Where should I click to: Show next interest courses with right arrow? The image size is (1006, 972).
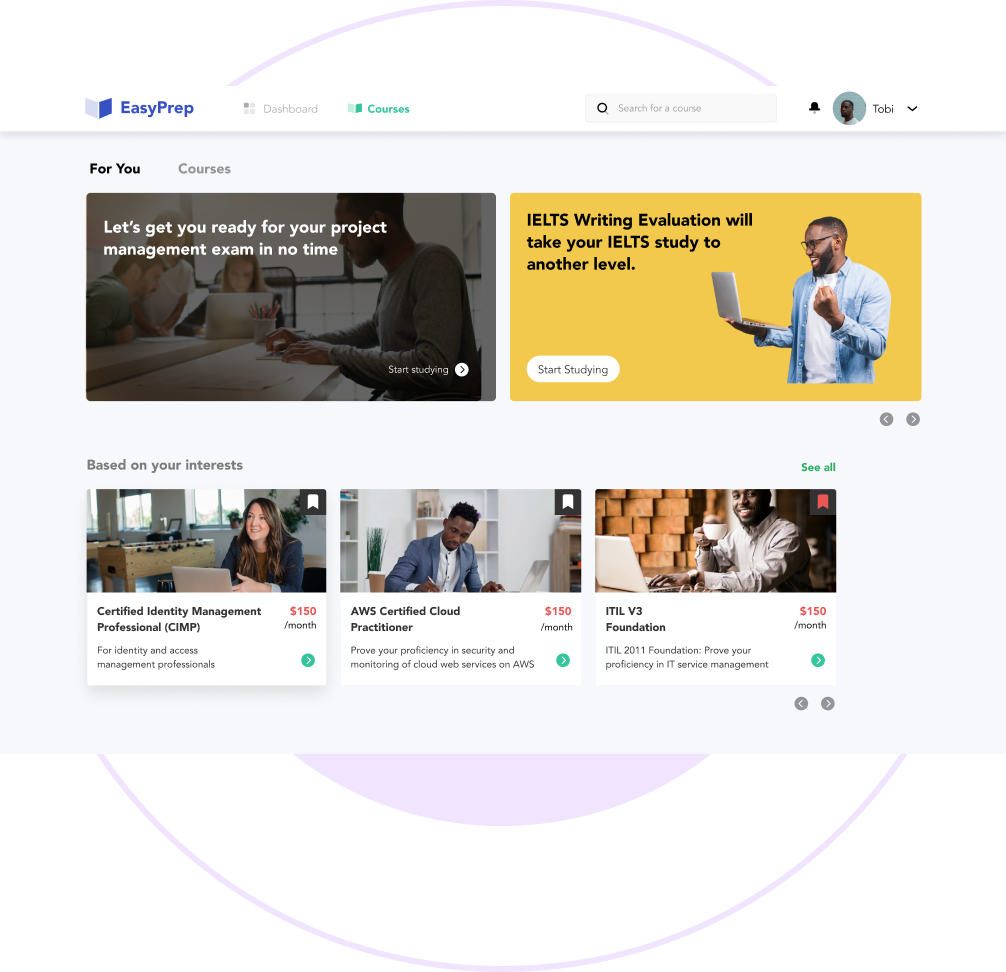coord(828,704)
